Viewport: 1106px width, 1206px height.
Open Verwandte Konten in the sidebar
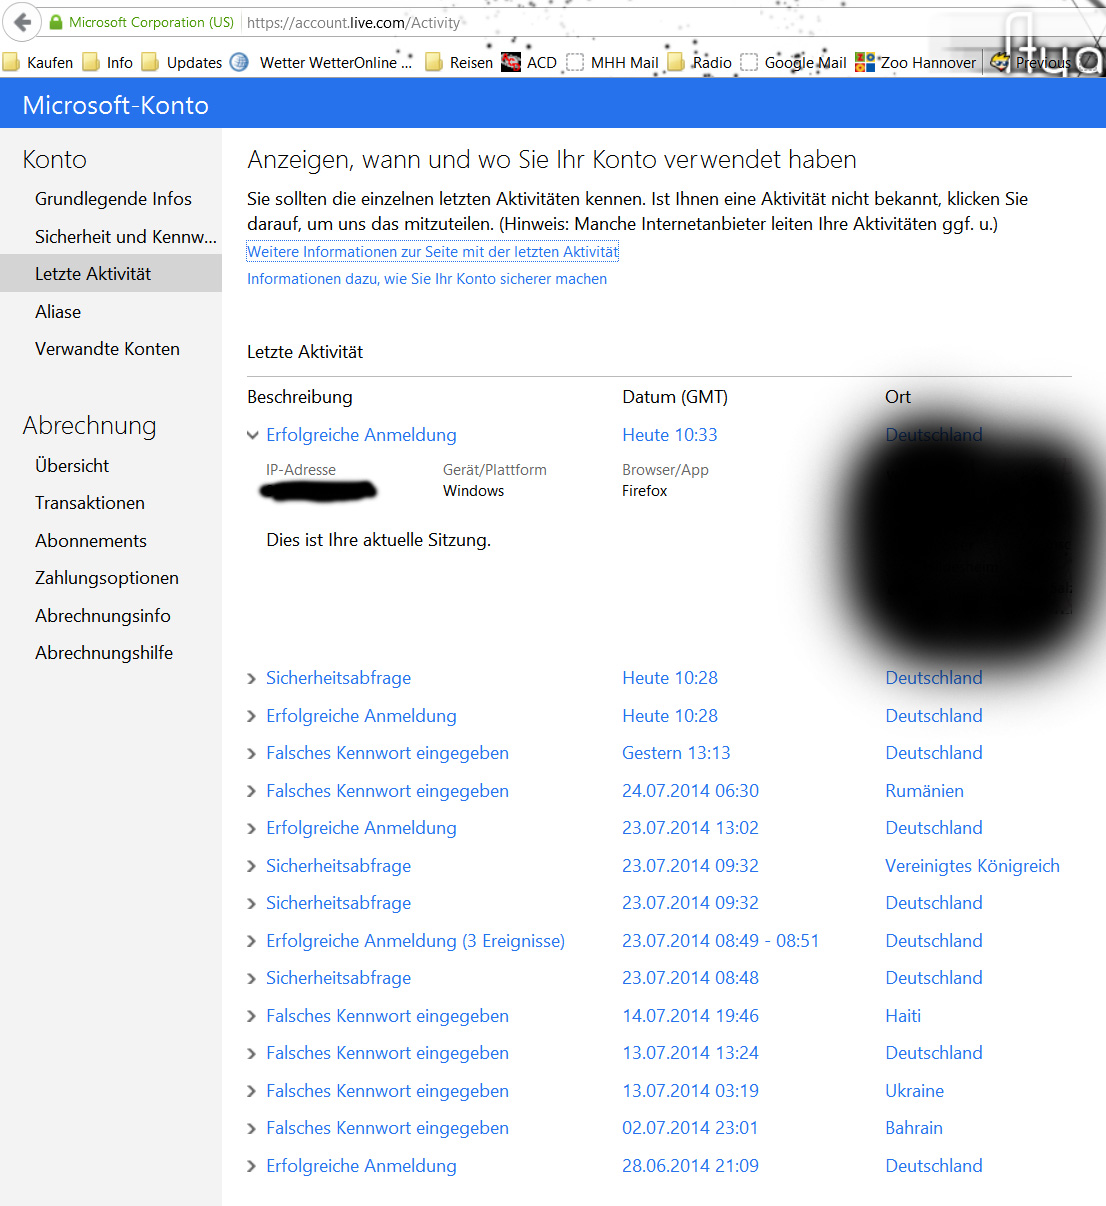(x=107, y=349)
